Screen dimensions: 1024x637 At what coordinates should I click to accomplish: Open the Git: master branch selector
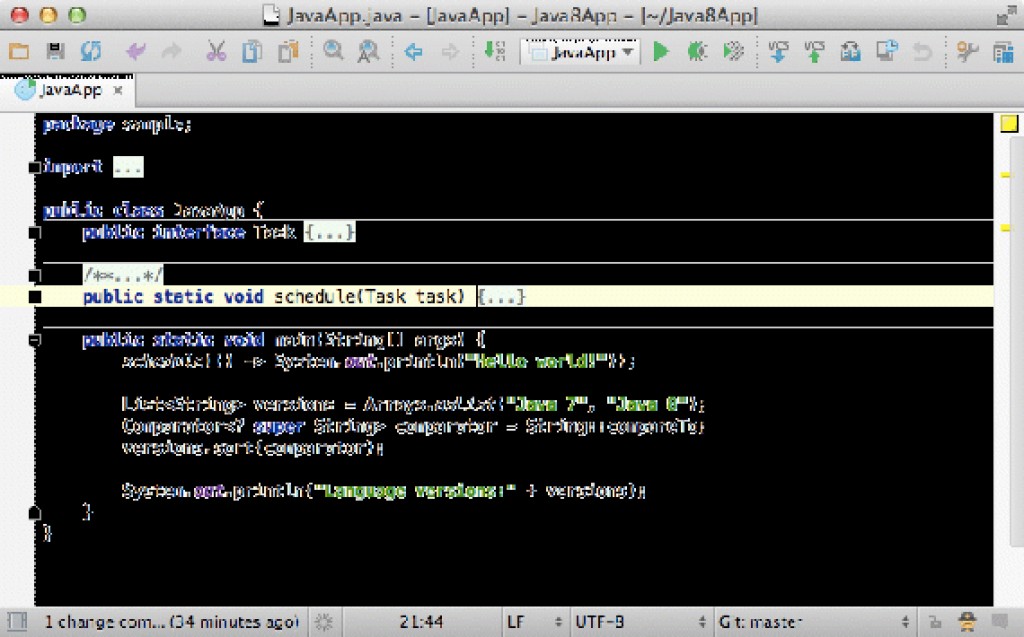(814, 621)
